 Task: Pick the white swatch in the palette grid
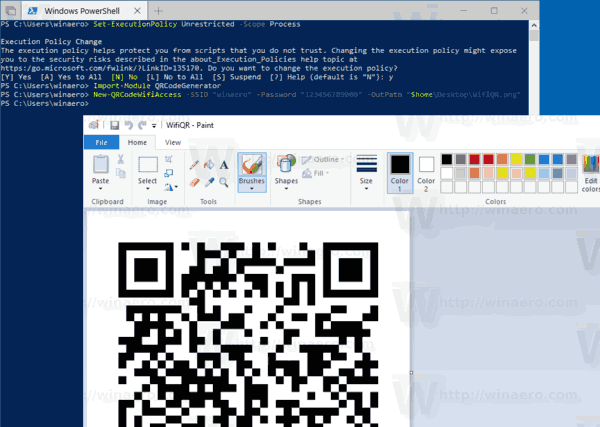[447, 173]
